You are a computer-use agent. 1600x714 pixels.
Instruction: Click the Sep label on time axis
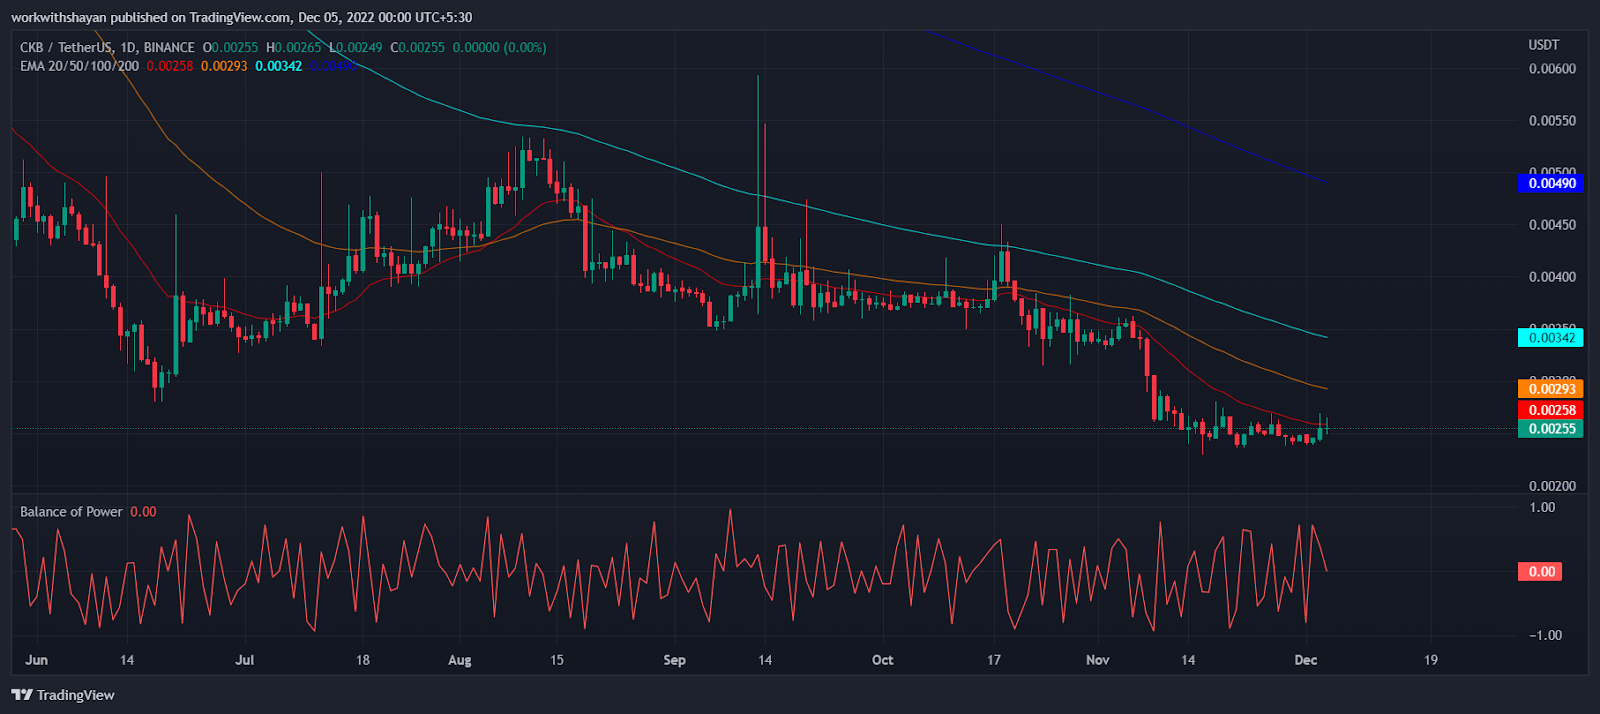tap(675, 660)
